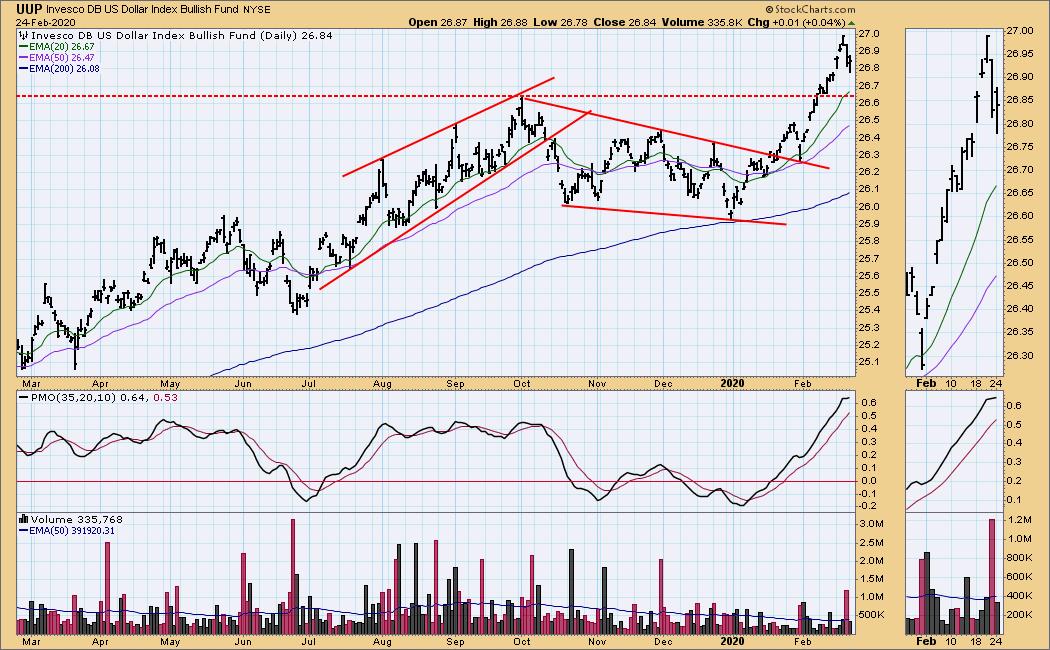This screenshot has width=1050, height=650.
Task: Click the 3.0M label on volume axis
Action: tap(873, 524)
